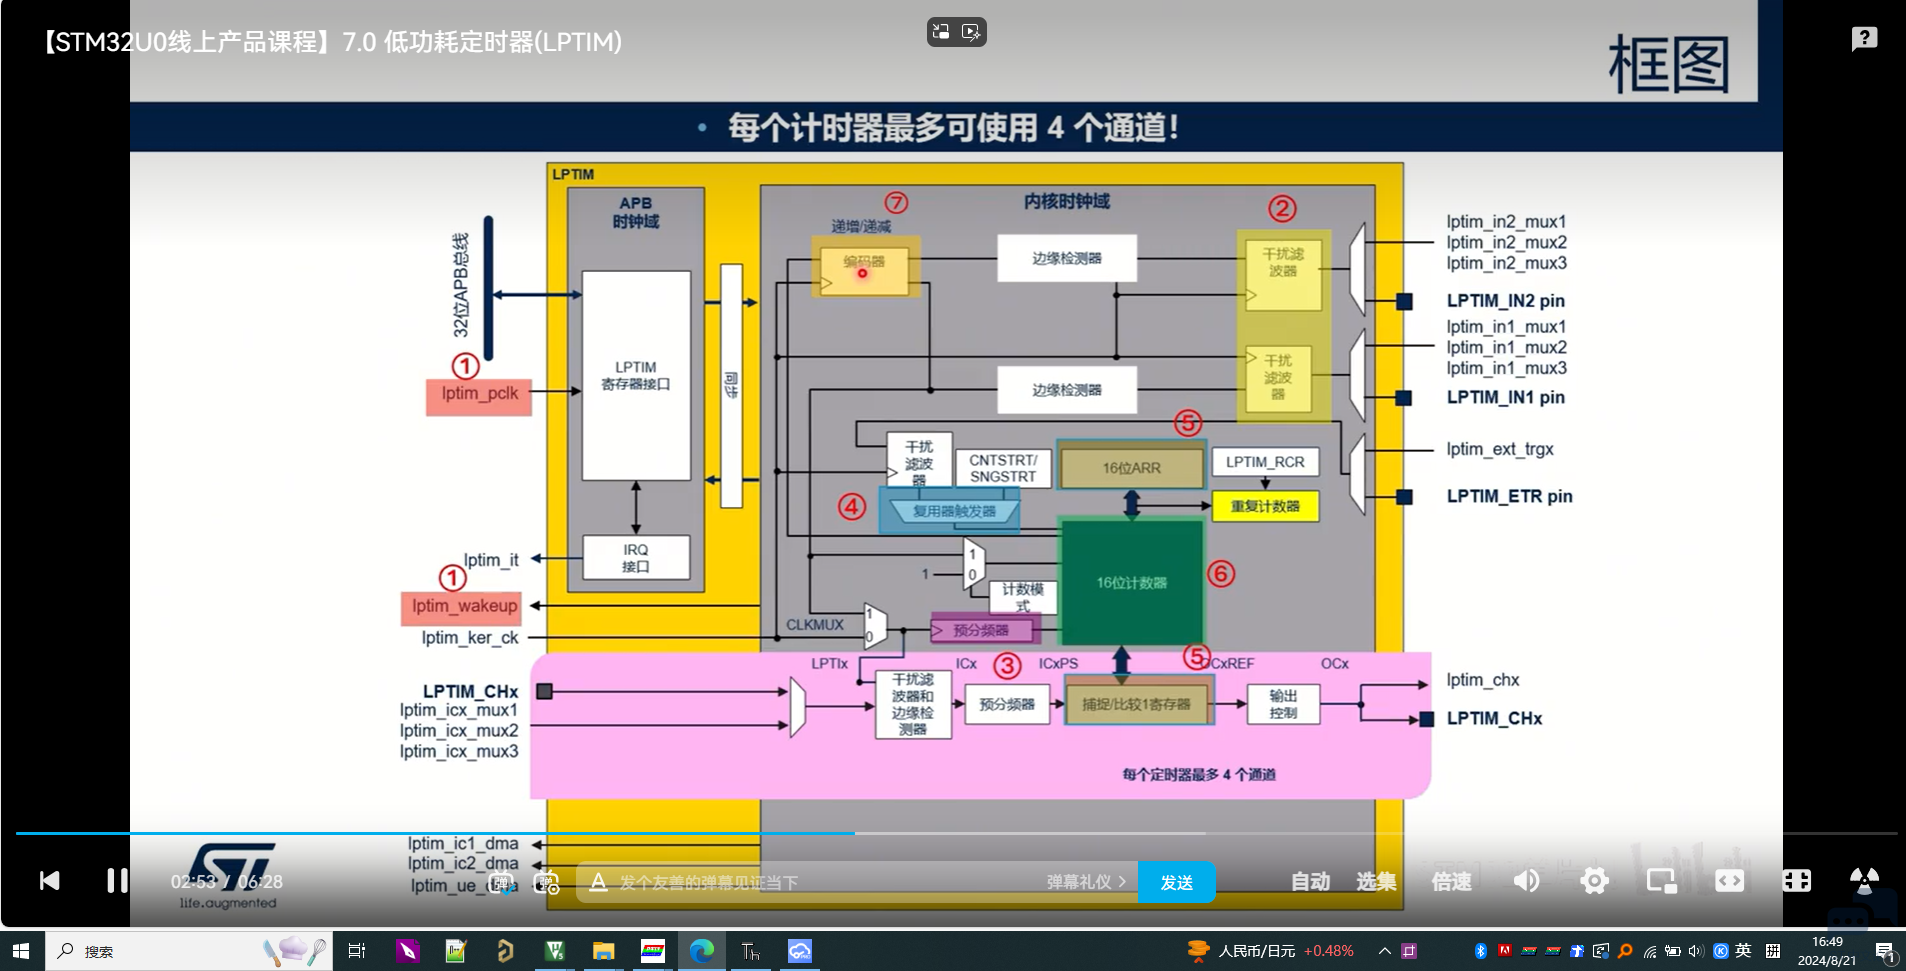Click the video progress bar

coord(956,833)
